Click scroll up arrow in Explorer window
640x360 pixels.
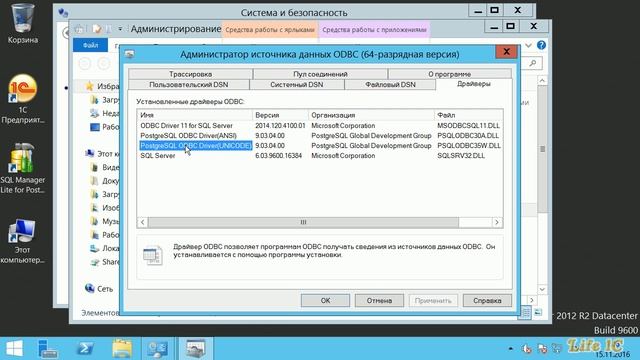(542, 81)
